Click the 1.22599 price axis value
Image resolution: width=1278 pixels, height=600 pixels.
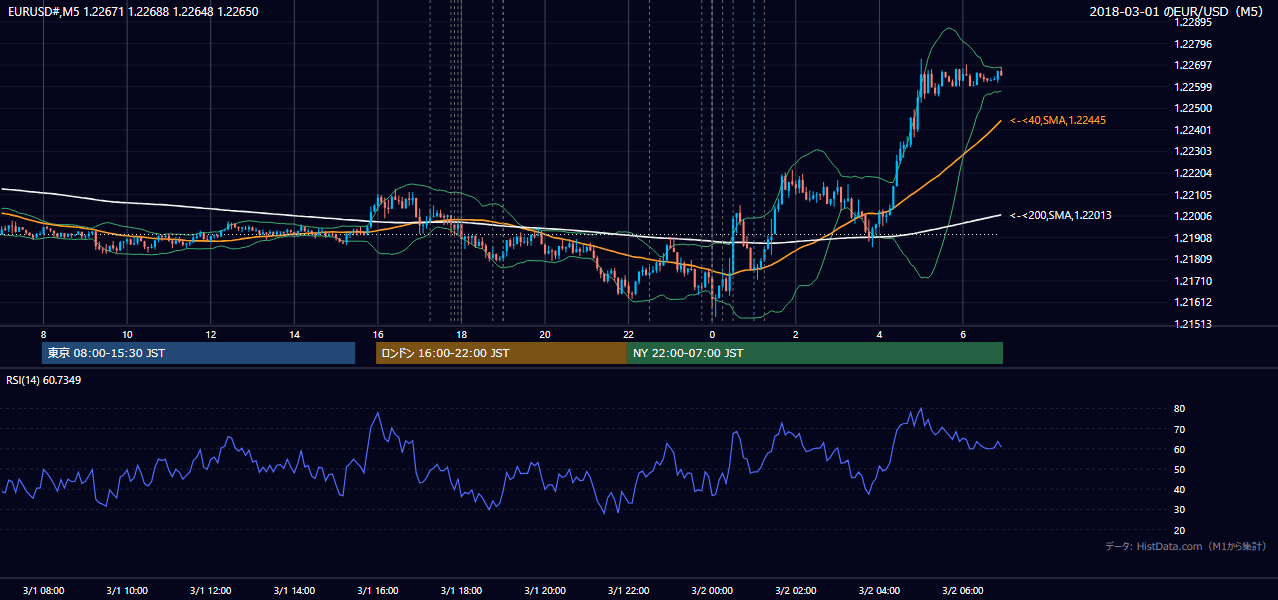click(x=1192, y=87)
